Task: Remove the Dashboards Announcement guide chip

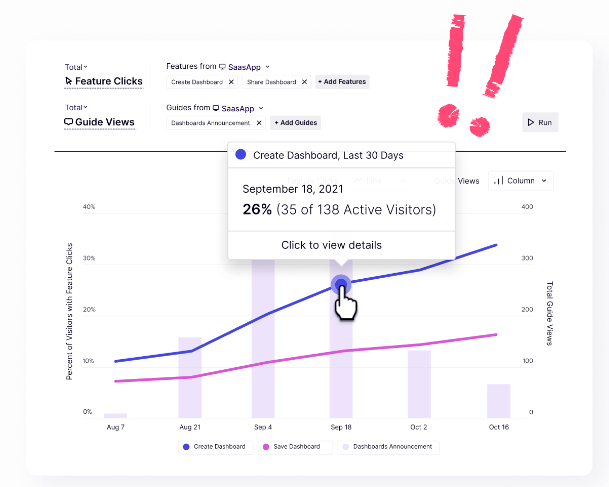Action: pyautogui.click(x=259, y=123)
